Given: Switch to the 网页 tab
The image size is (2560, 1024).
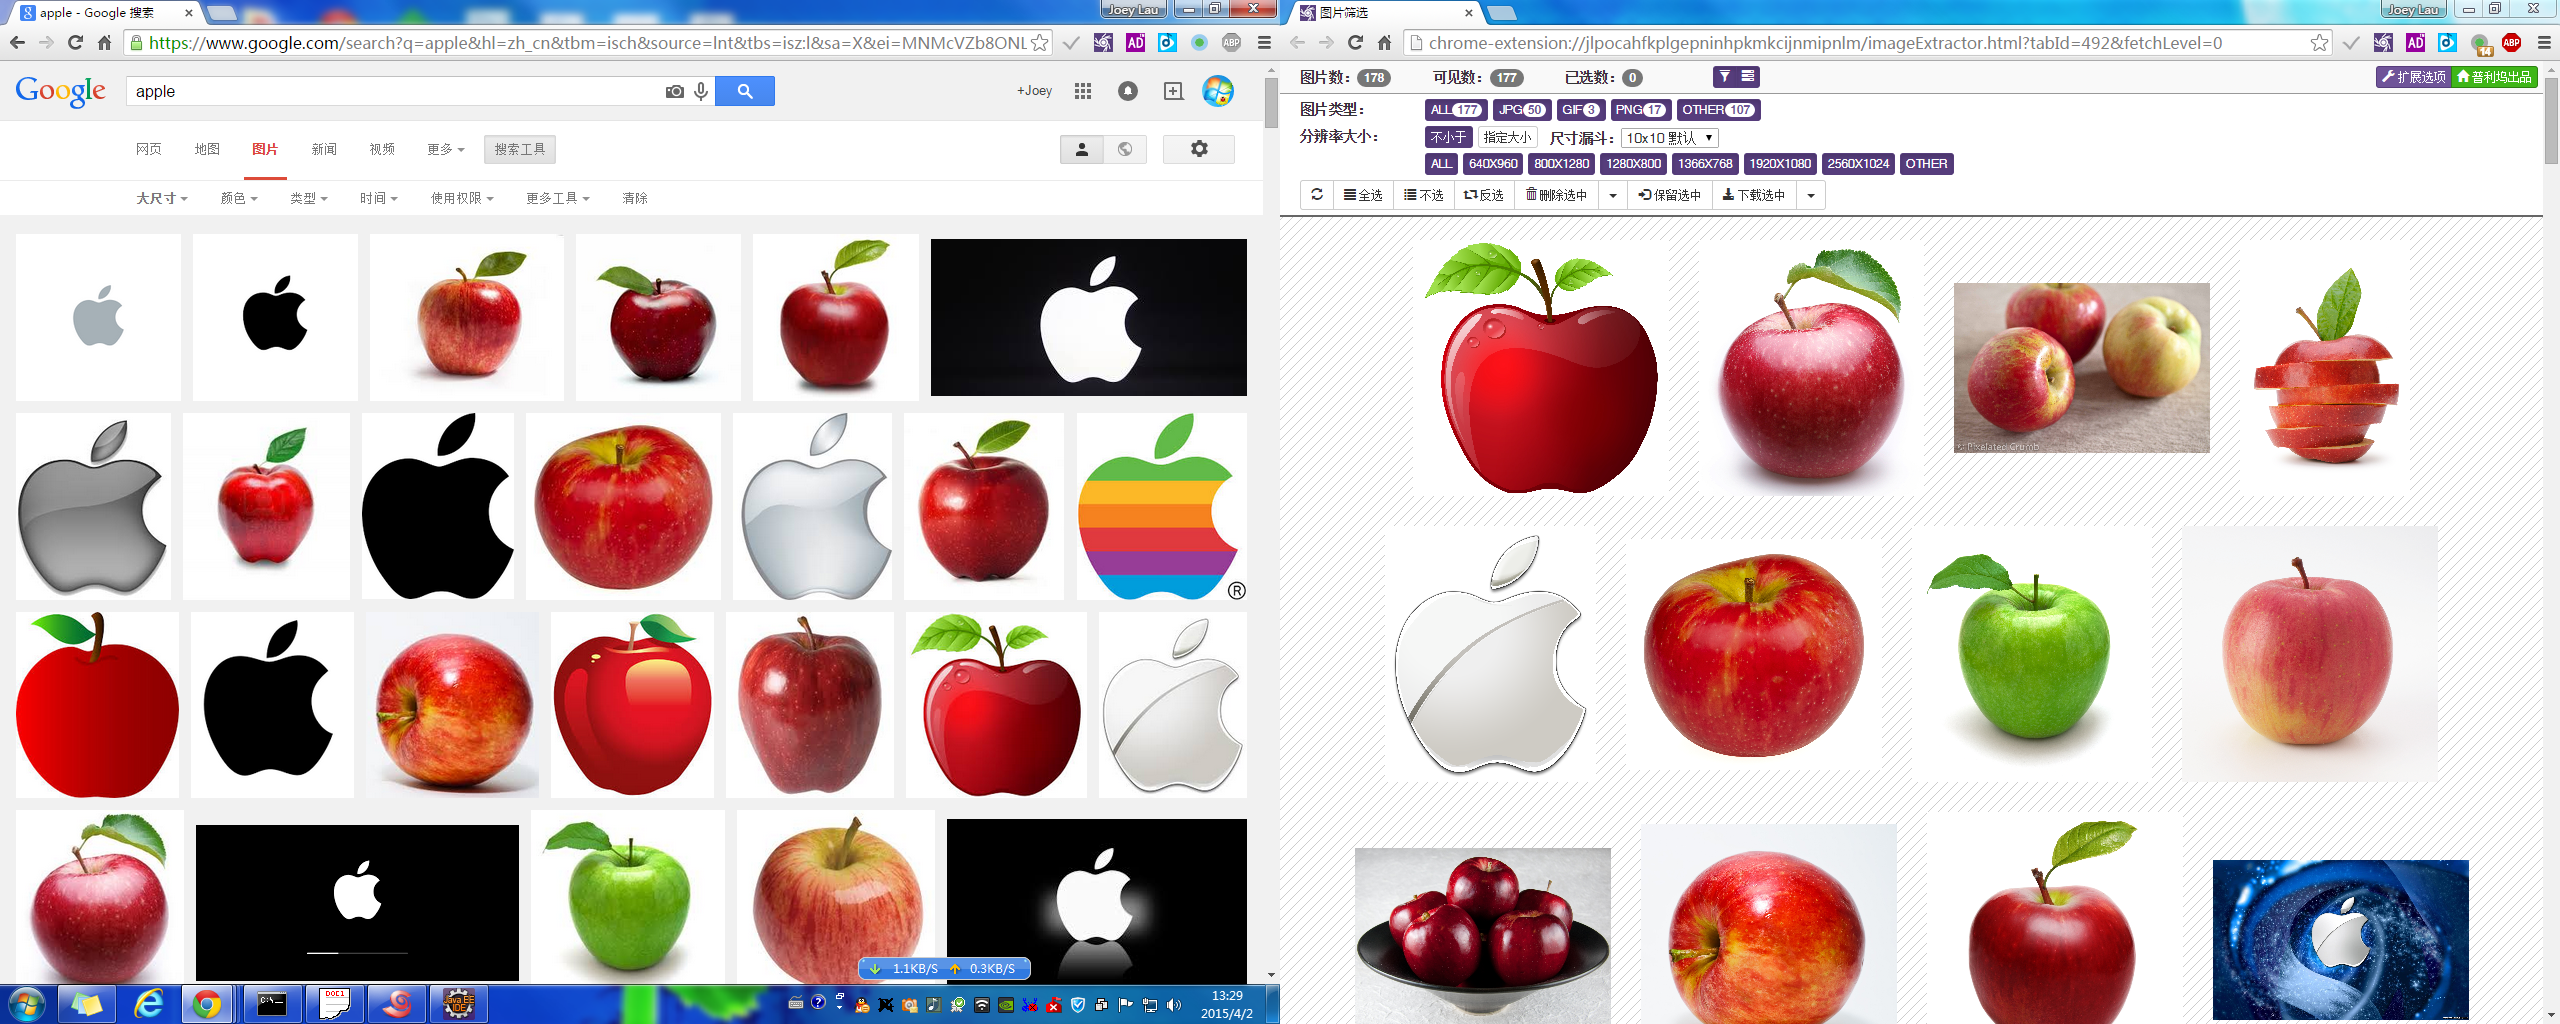Looking at the screenshot, I should coord(149,149).
